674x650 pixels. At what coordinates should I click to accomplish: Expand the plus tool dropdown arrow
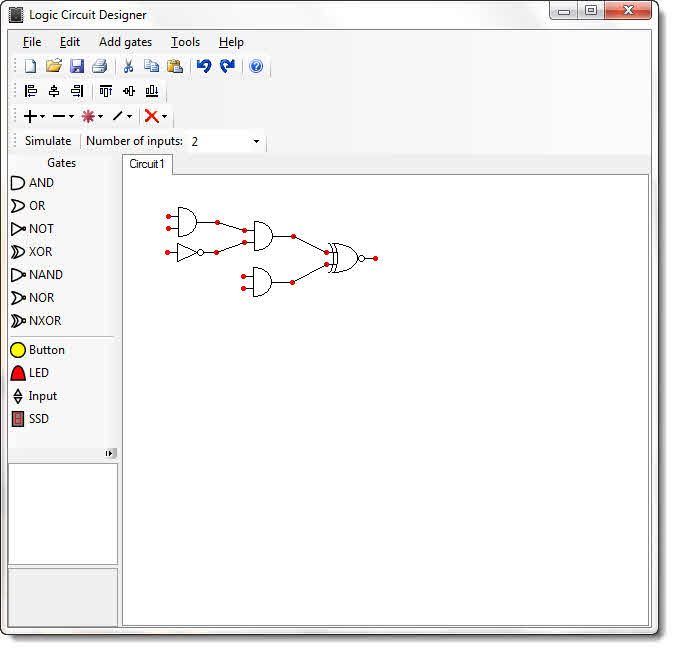(43, 117)
